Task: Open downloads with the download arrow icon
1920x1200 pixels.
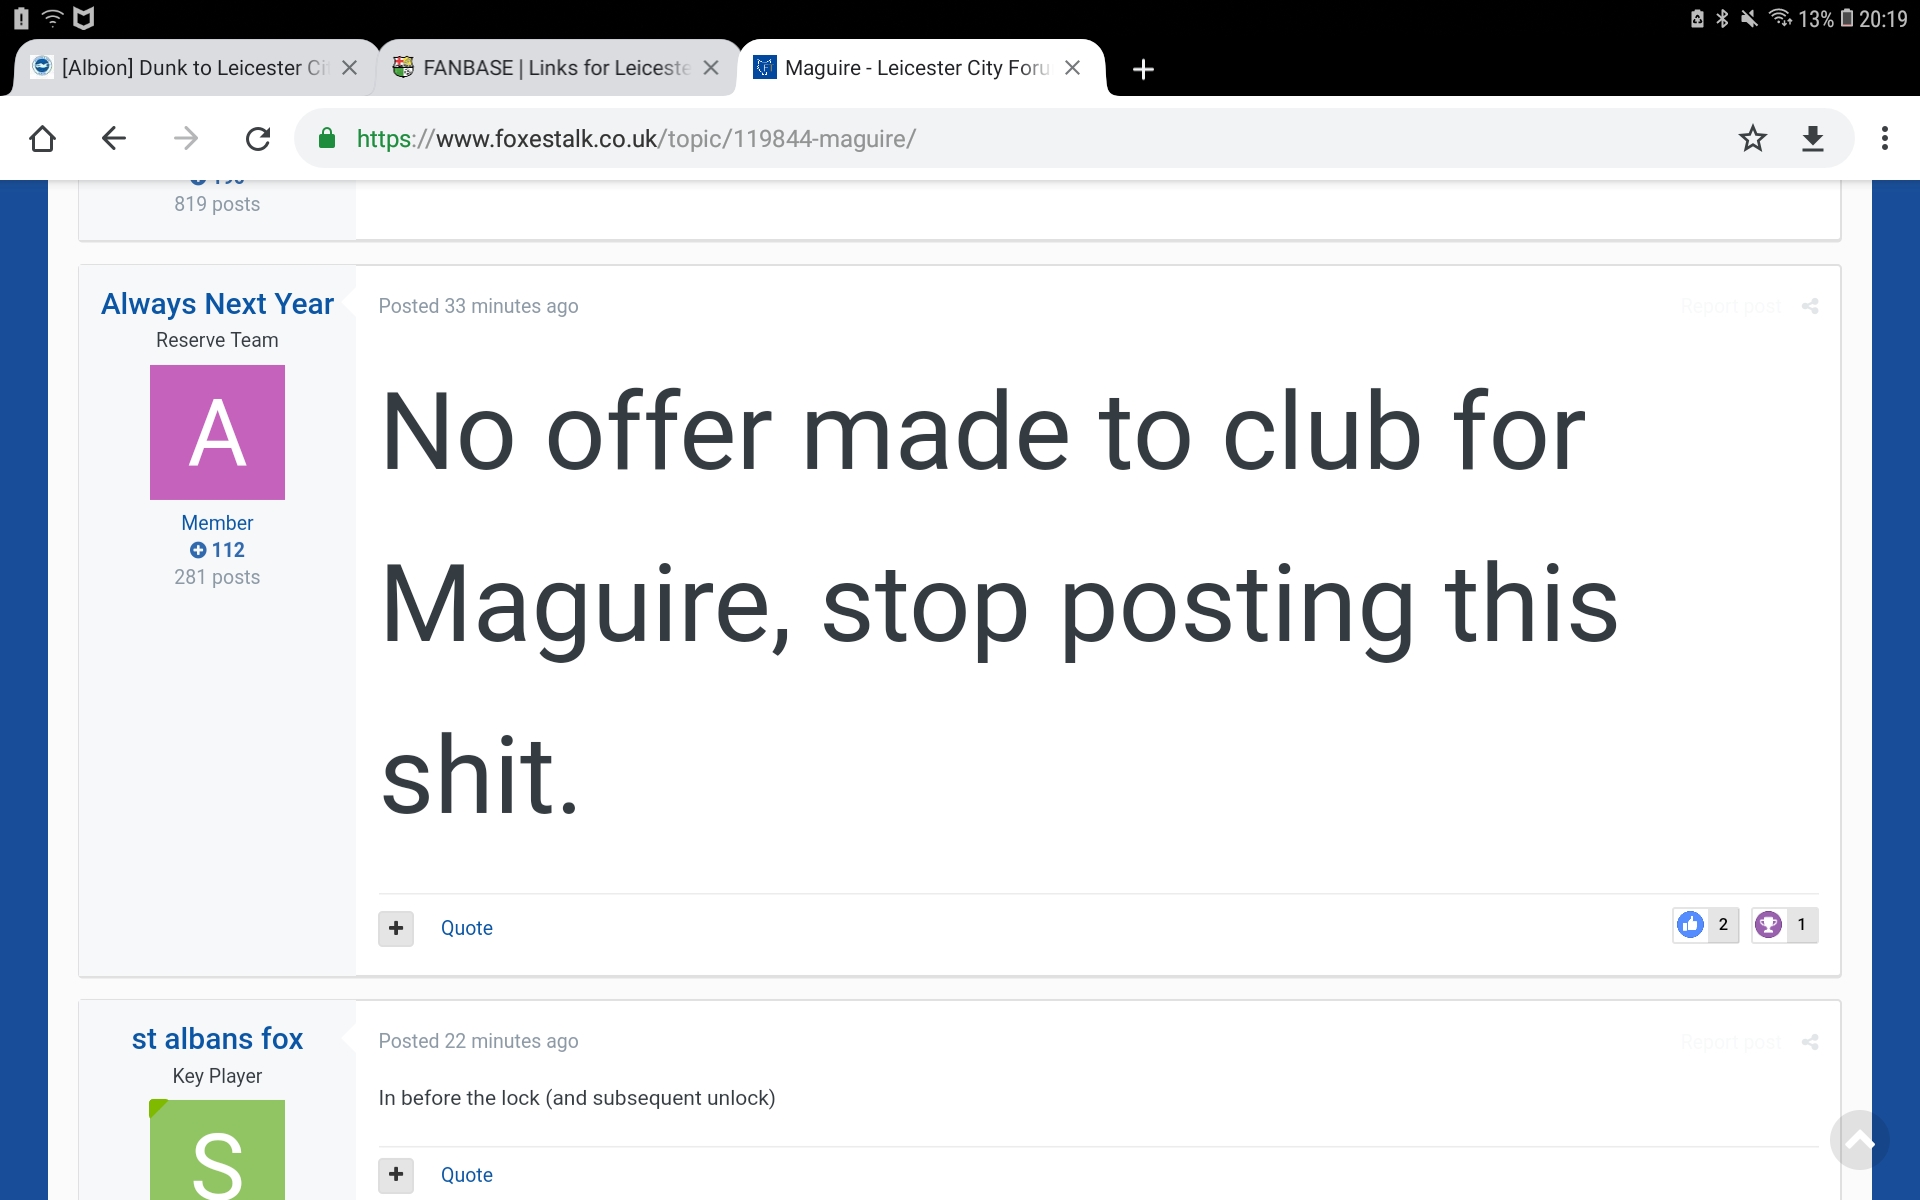Action: point(1813,139)
